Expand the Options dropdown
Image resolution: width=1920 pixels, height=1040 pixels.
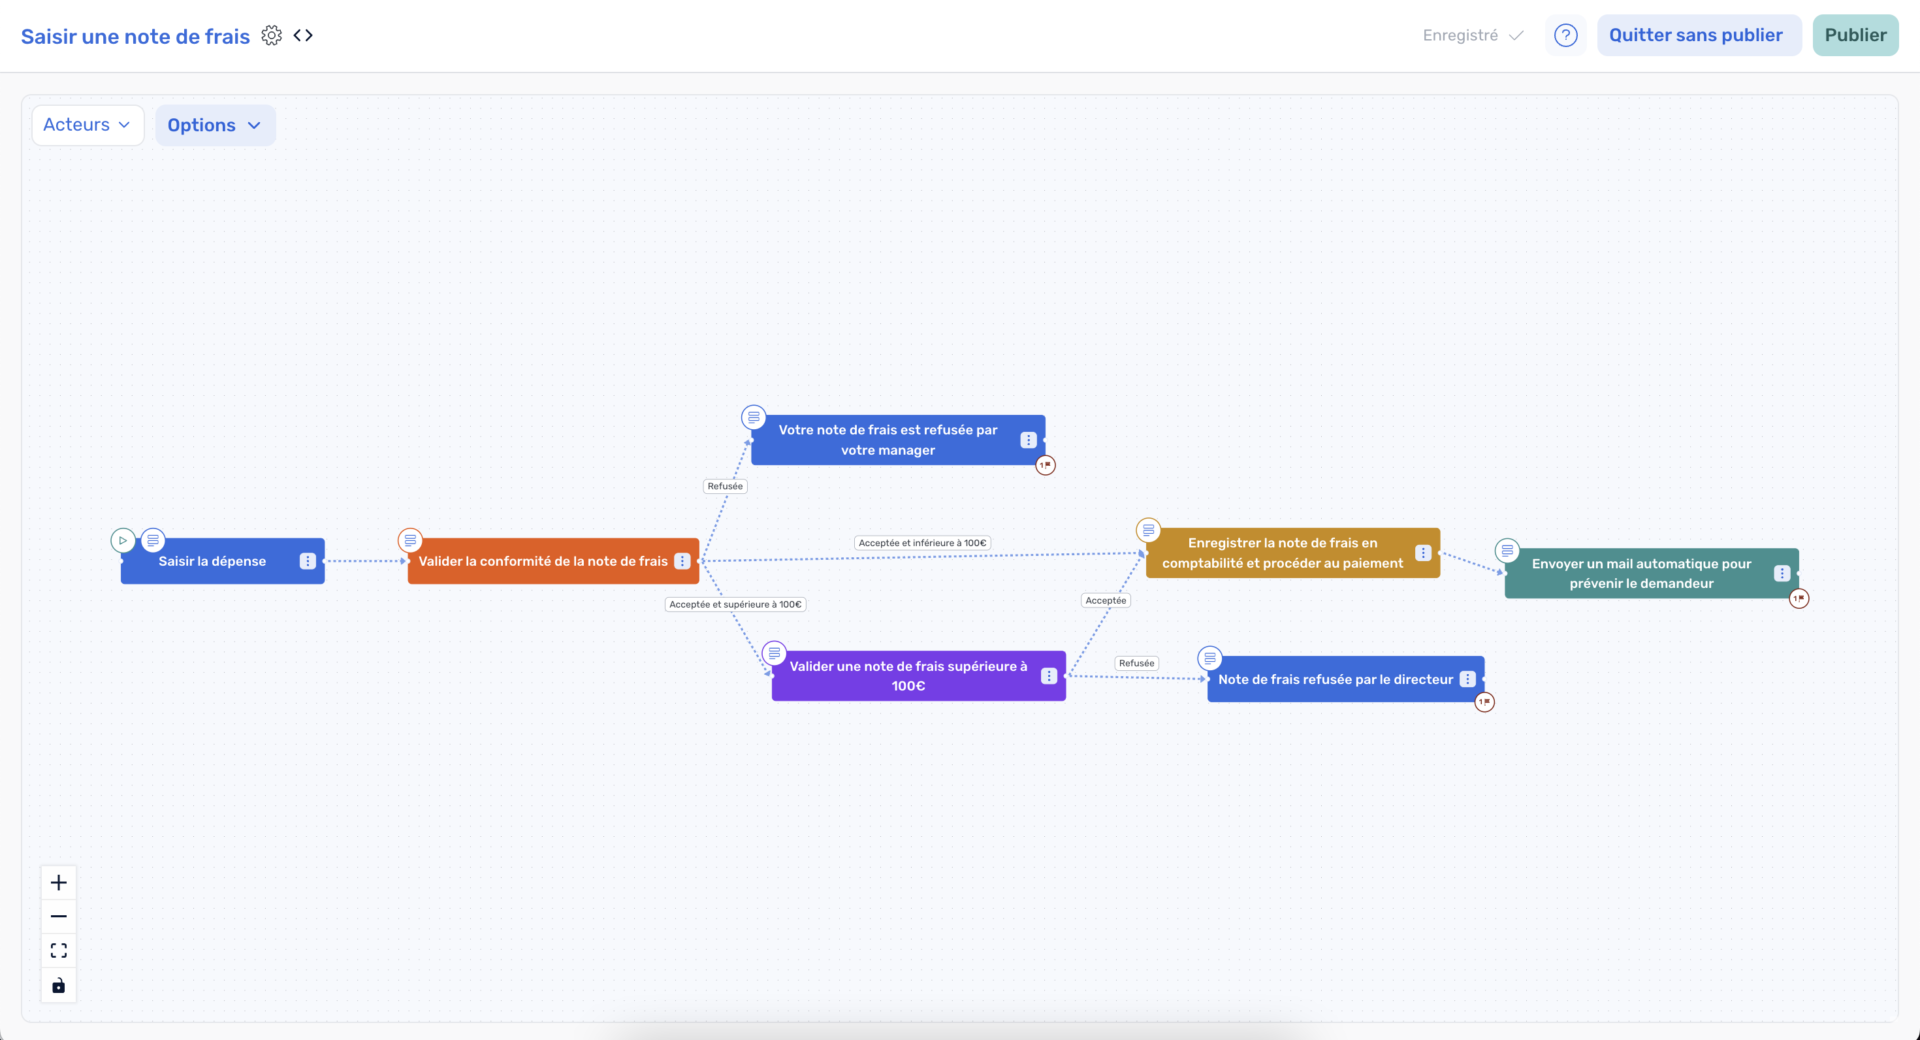coord(214,125)
